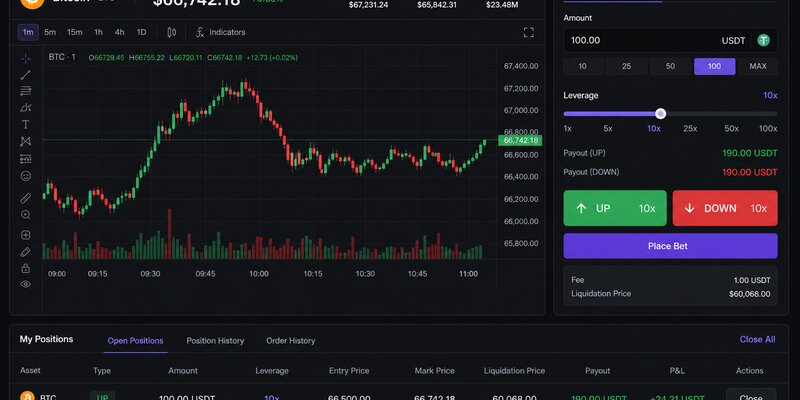Image resolution: width=800 pixels, height=400 pixels.
Task: Open the candlestick chart type selector
Action: tap(171, 32)
